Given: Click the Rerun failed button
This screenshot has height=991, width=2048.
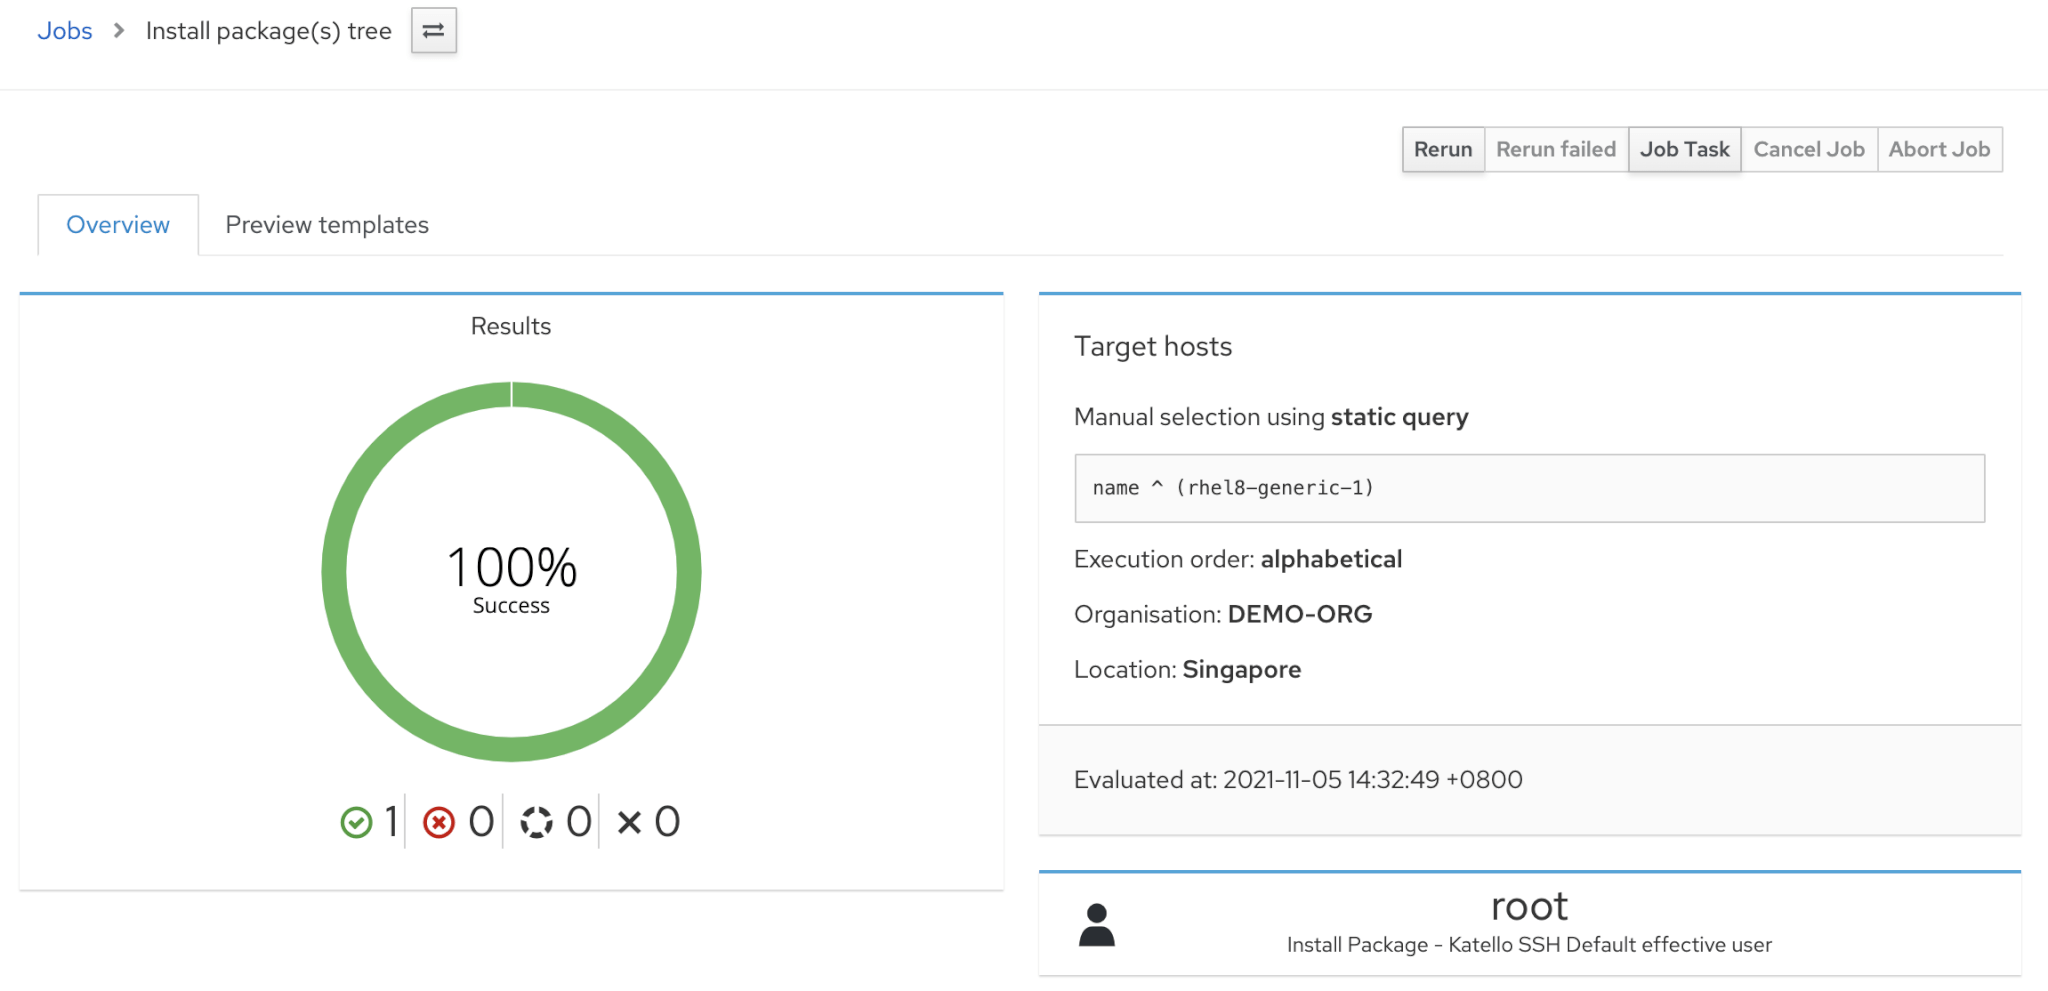Looking at the screenshot, I should click(1555, 149).
